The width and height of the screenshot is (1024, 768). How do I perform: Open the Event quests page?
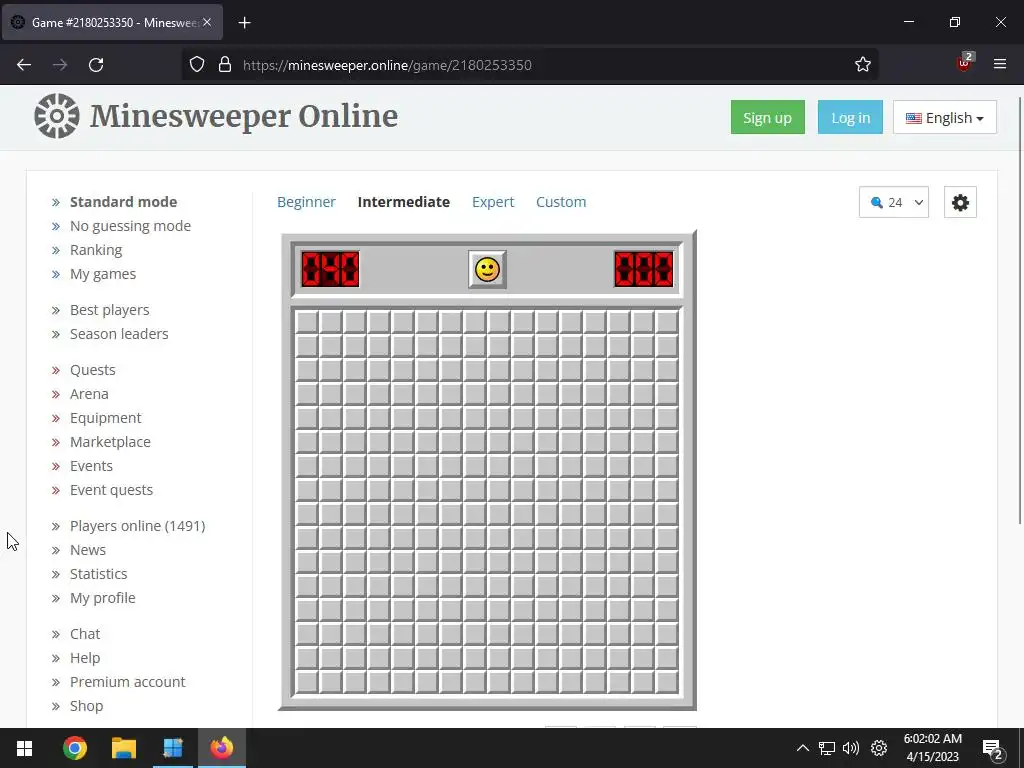112,490
